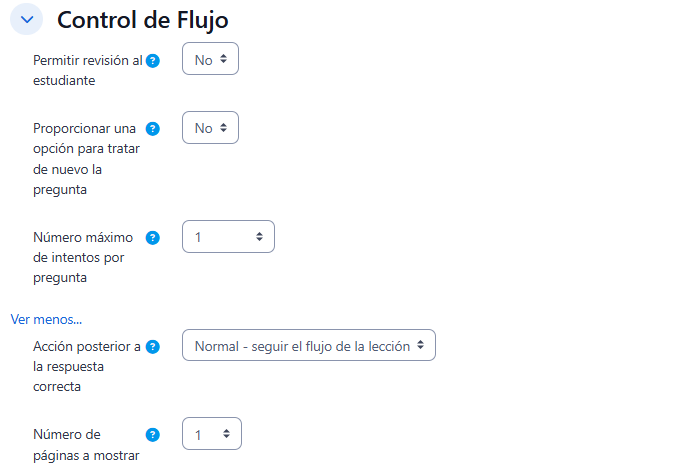Click the Acción posterior a la respuesta label

click(x=87, y=366)
